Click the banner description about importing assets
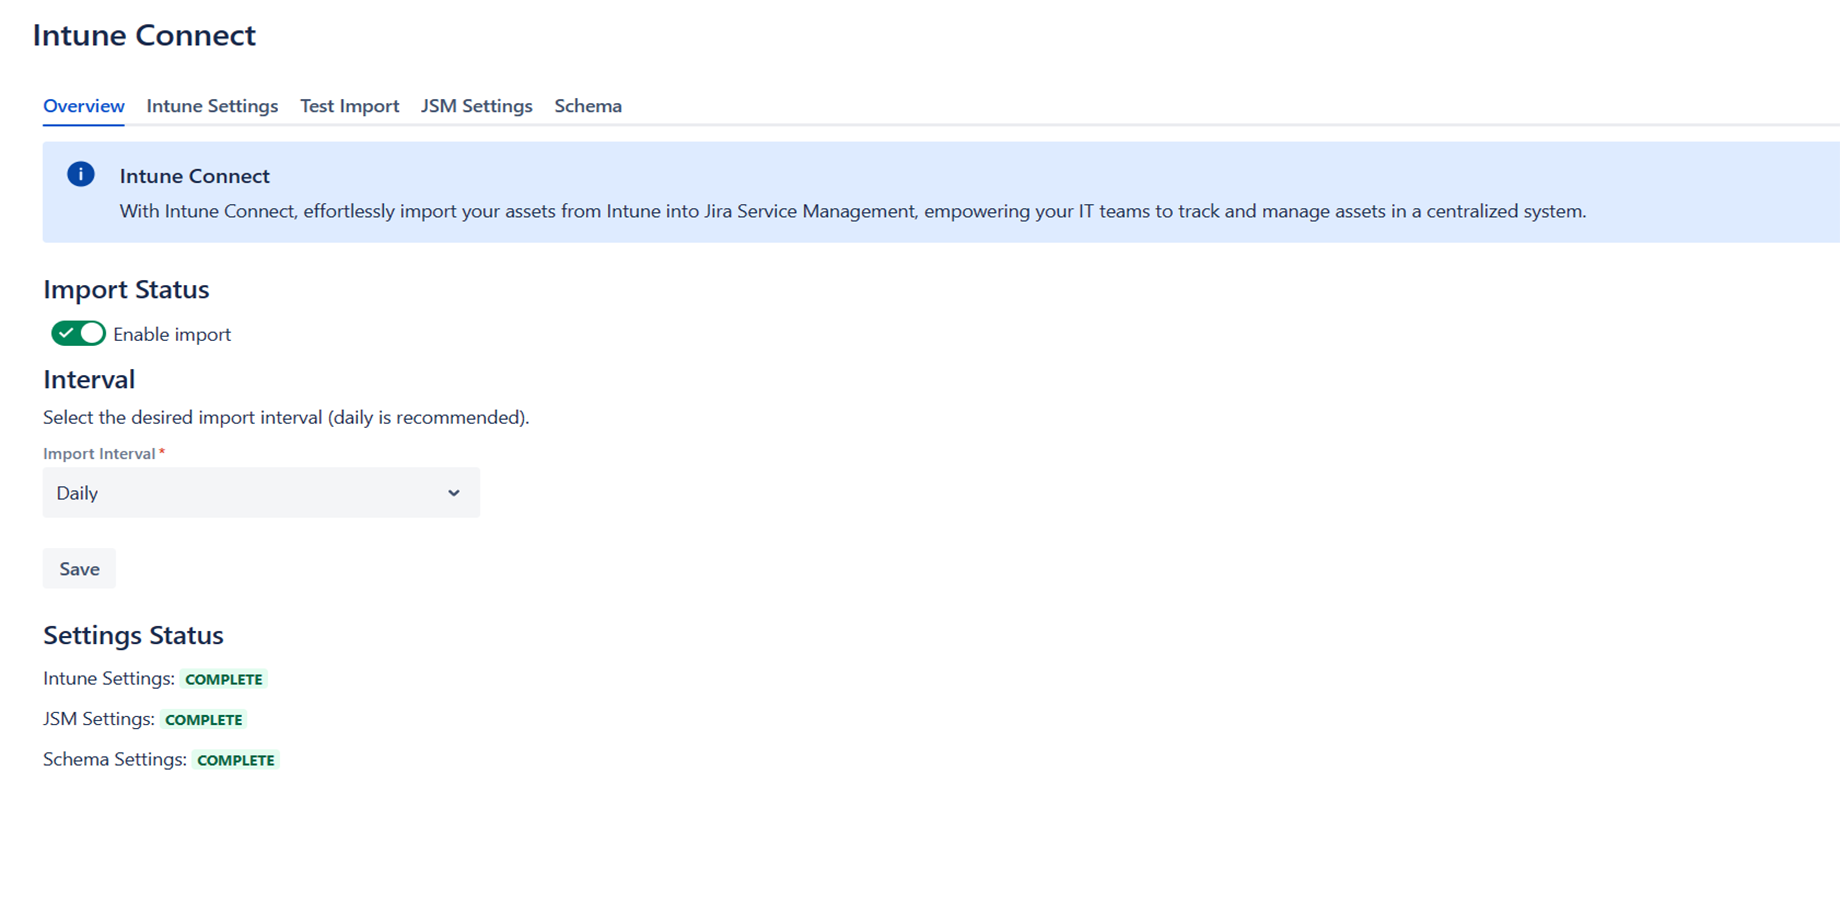1840x900 pixels. [x=853, y=211]
